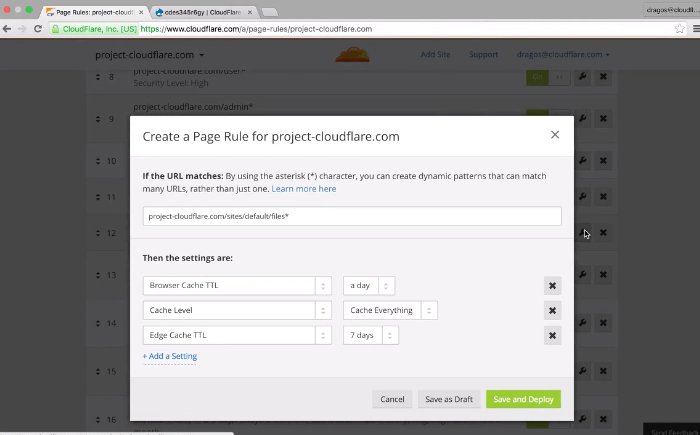Open Support in the header

coord(483,54)
